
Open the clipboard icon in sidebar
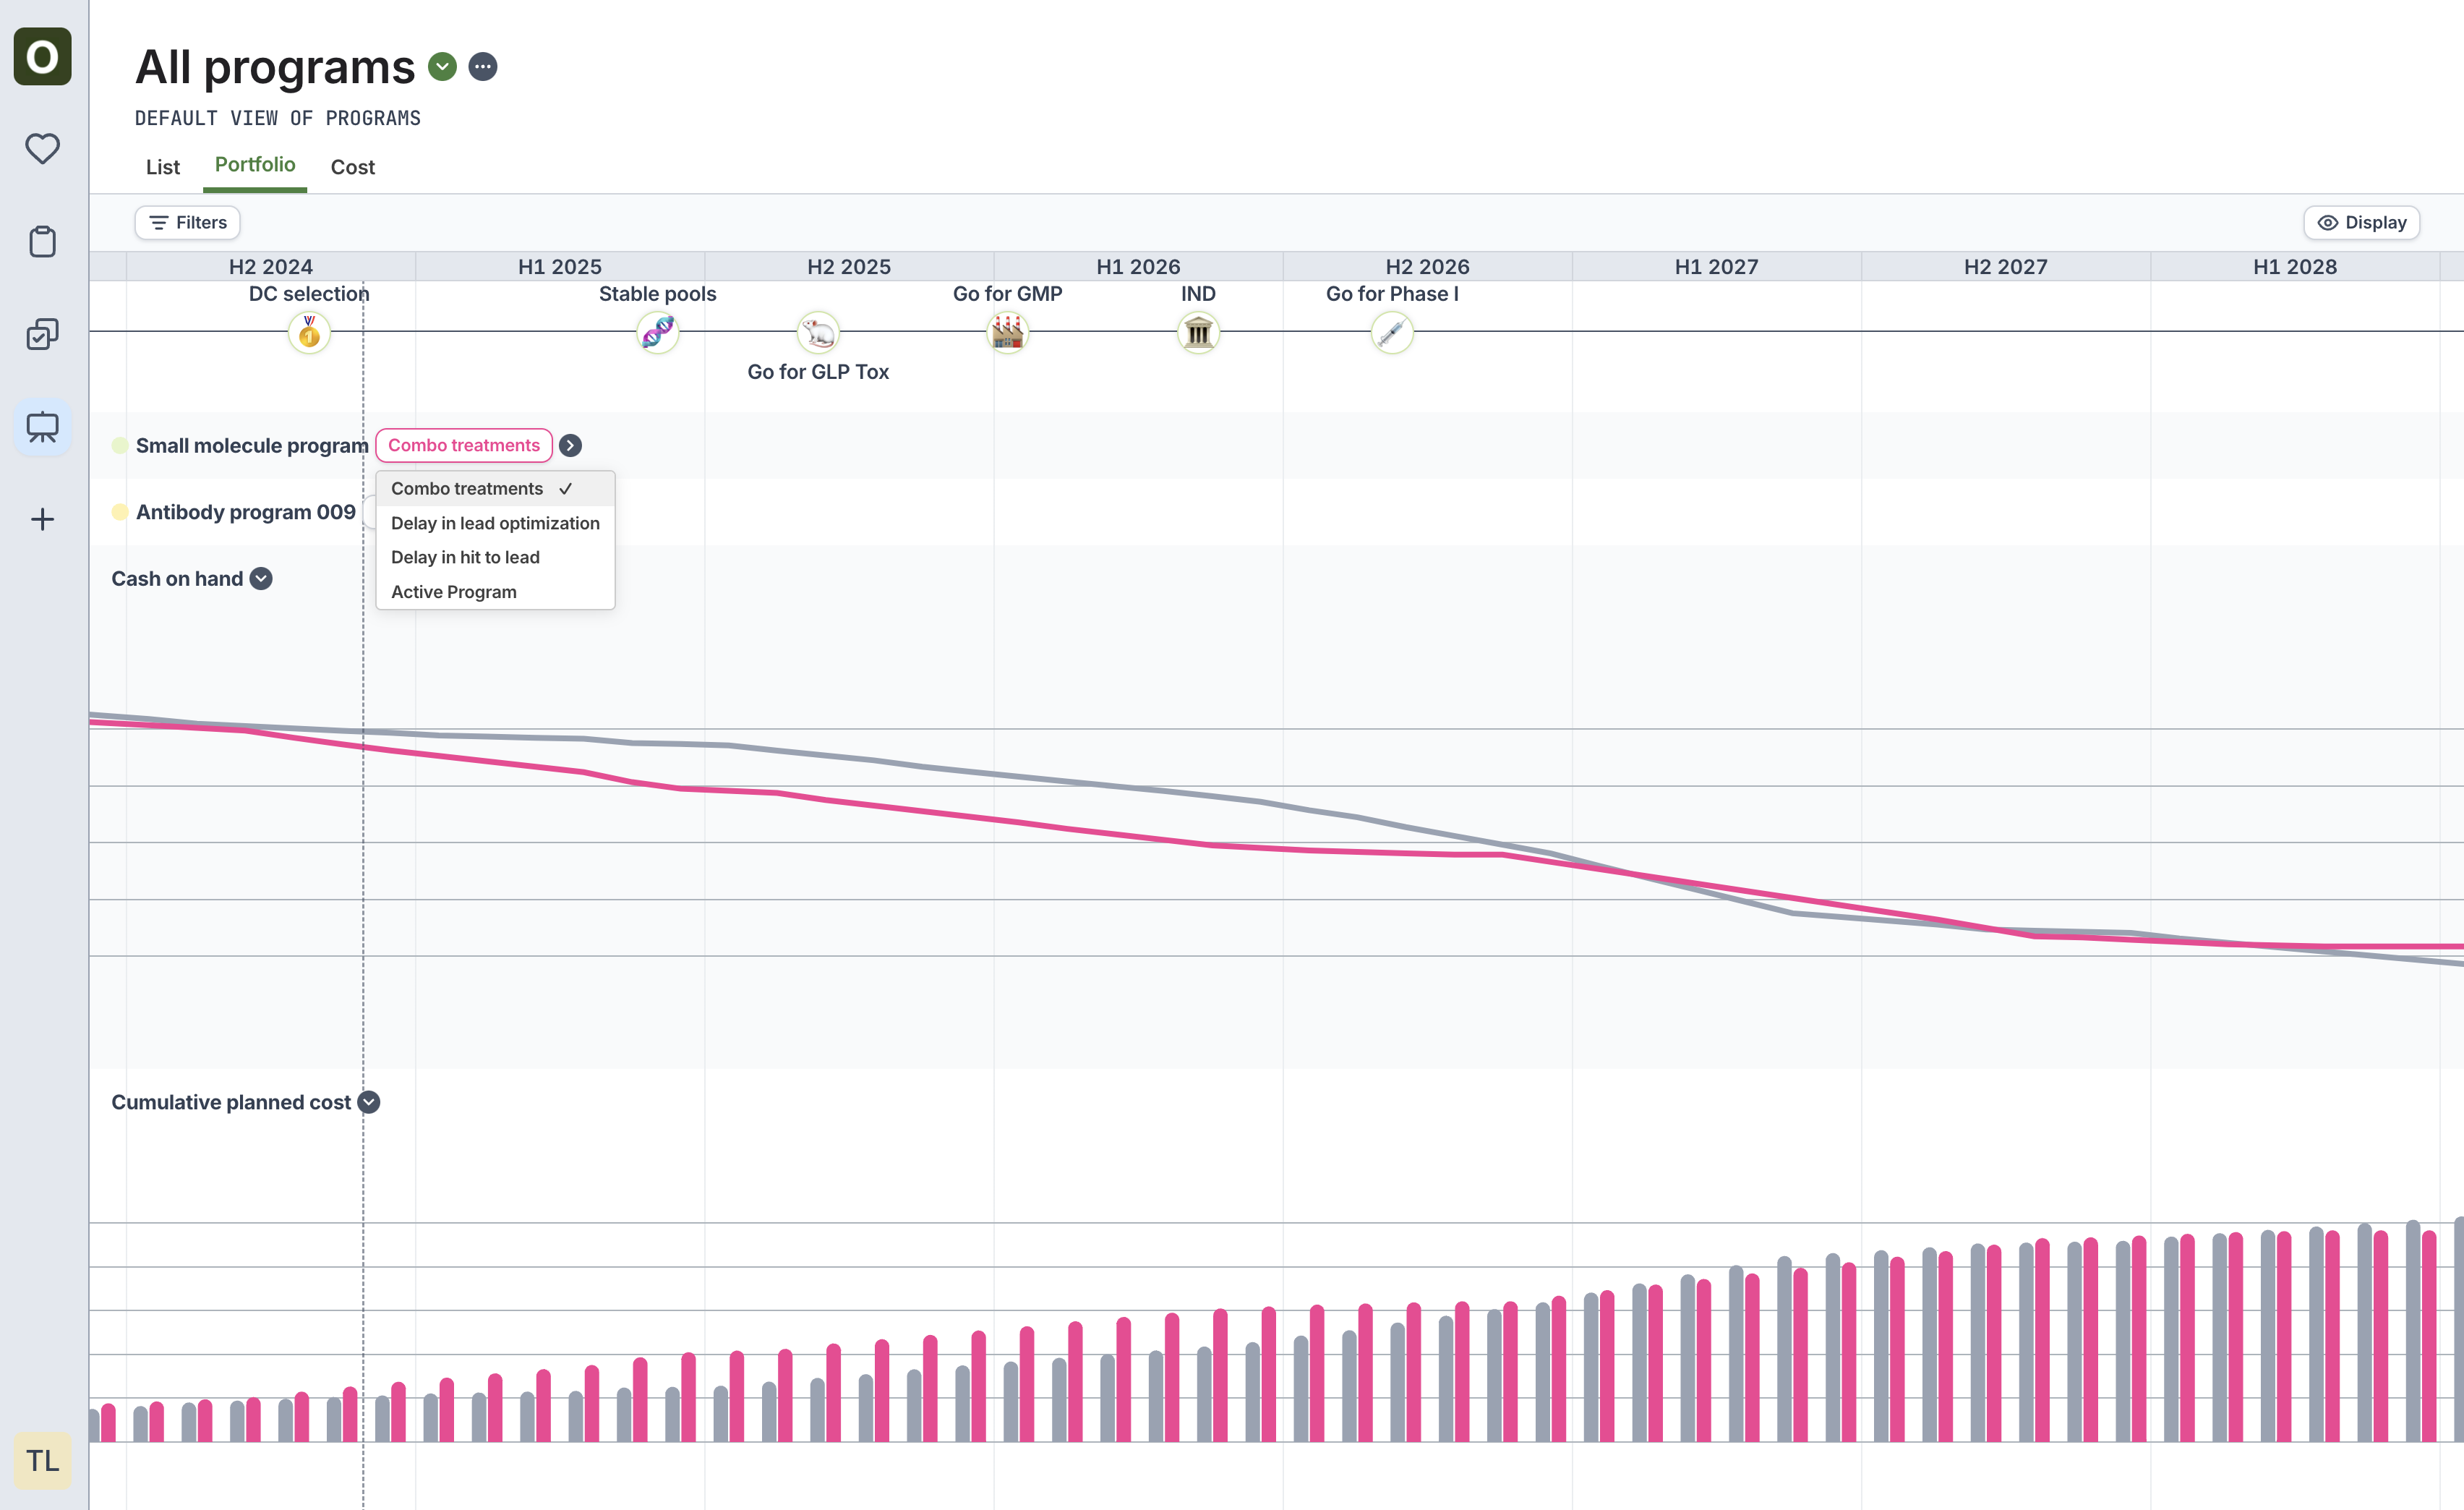pos(42,241)
